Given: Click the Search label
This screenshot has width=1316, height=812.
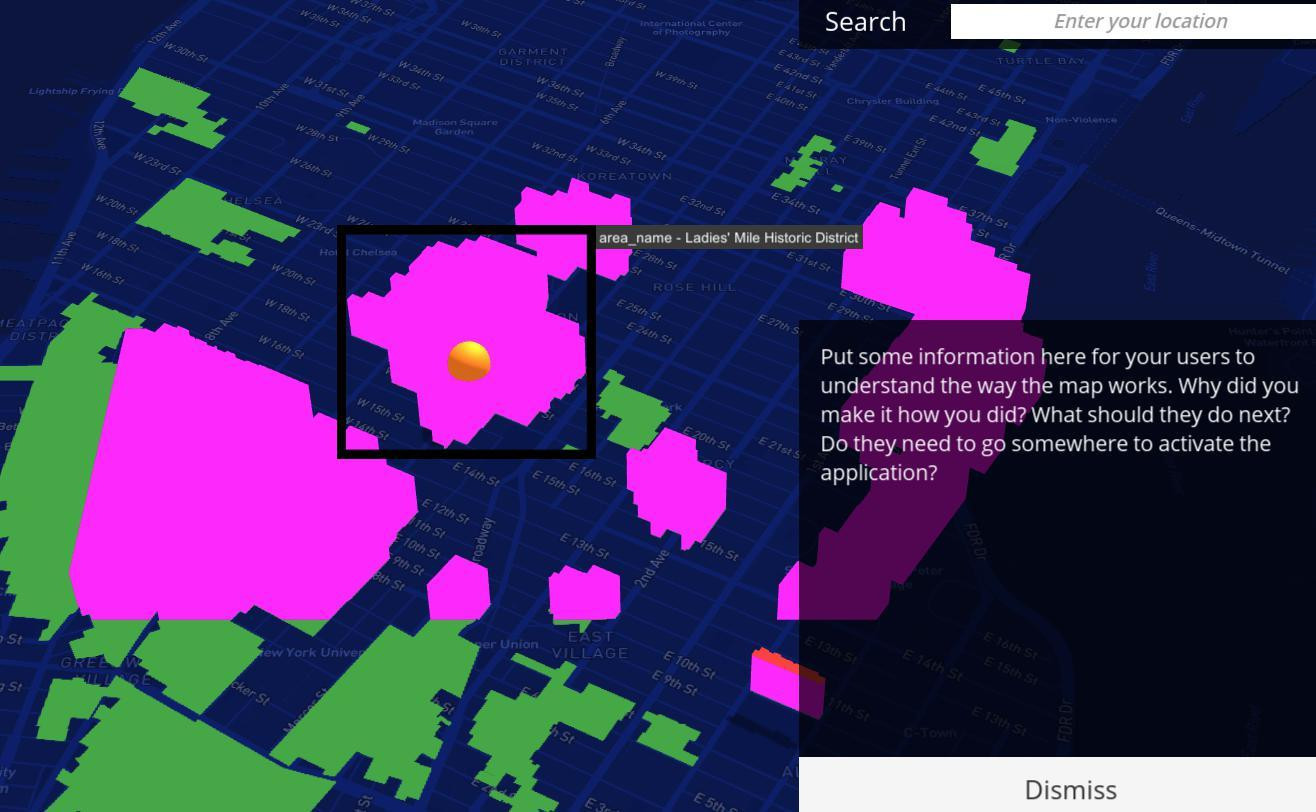Looking at the screenshot, I should [865, 22].
